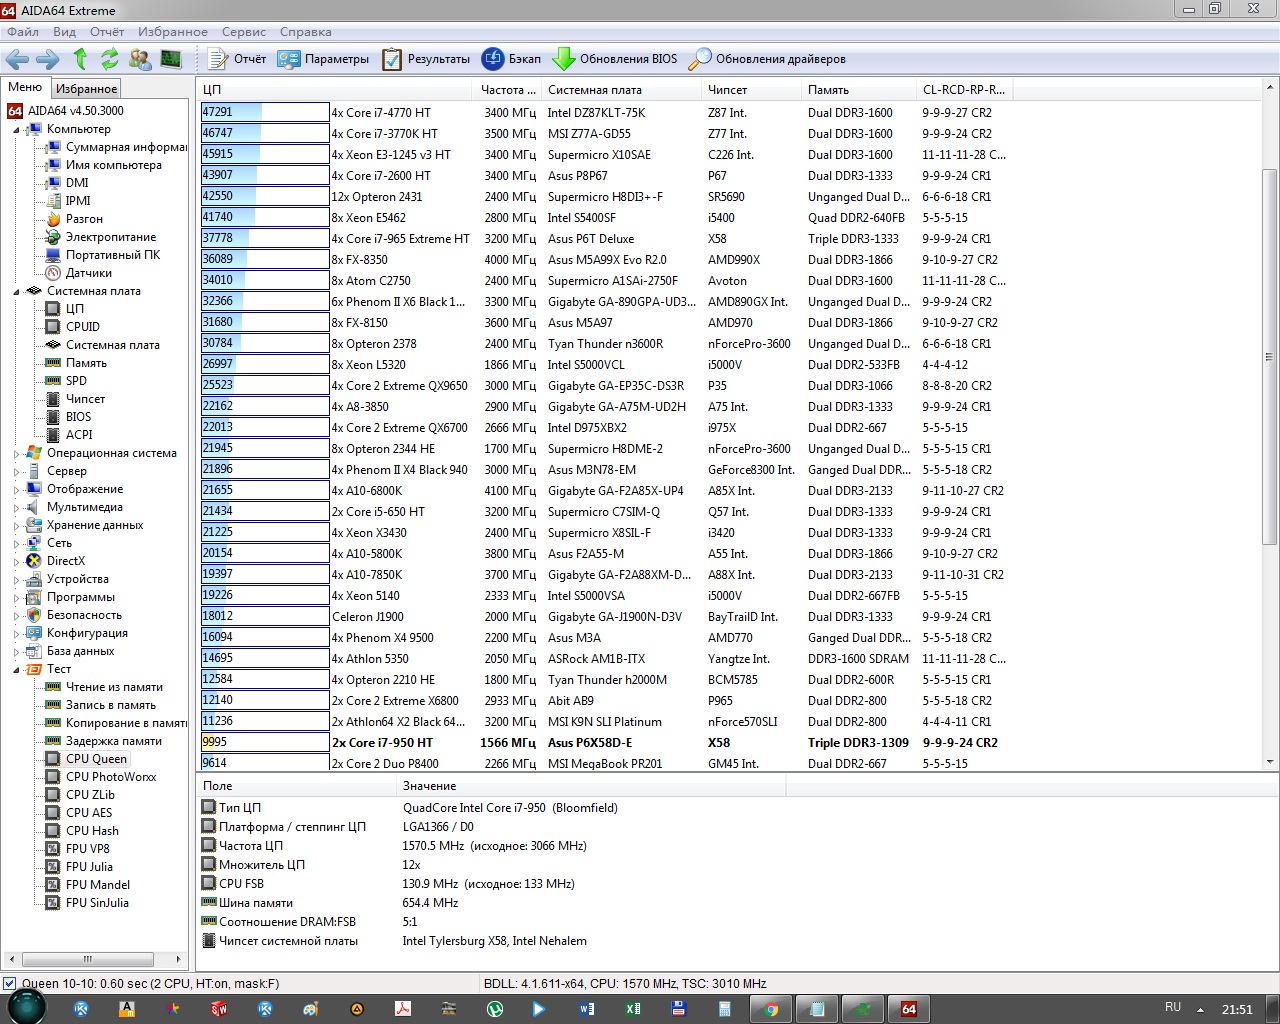Open the Сервис menu
This screenshot has width=1280, height=1024.
(x=244, y=32)
